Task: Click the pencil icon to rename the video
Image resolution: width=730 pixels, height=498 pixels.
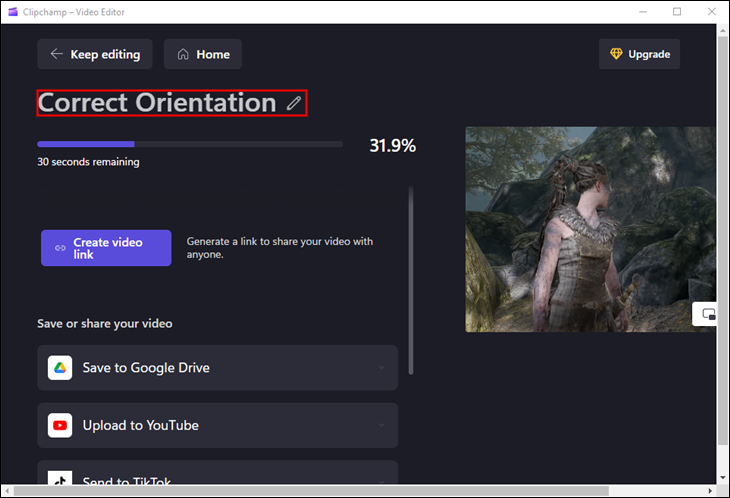Action: [293, 103]
